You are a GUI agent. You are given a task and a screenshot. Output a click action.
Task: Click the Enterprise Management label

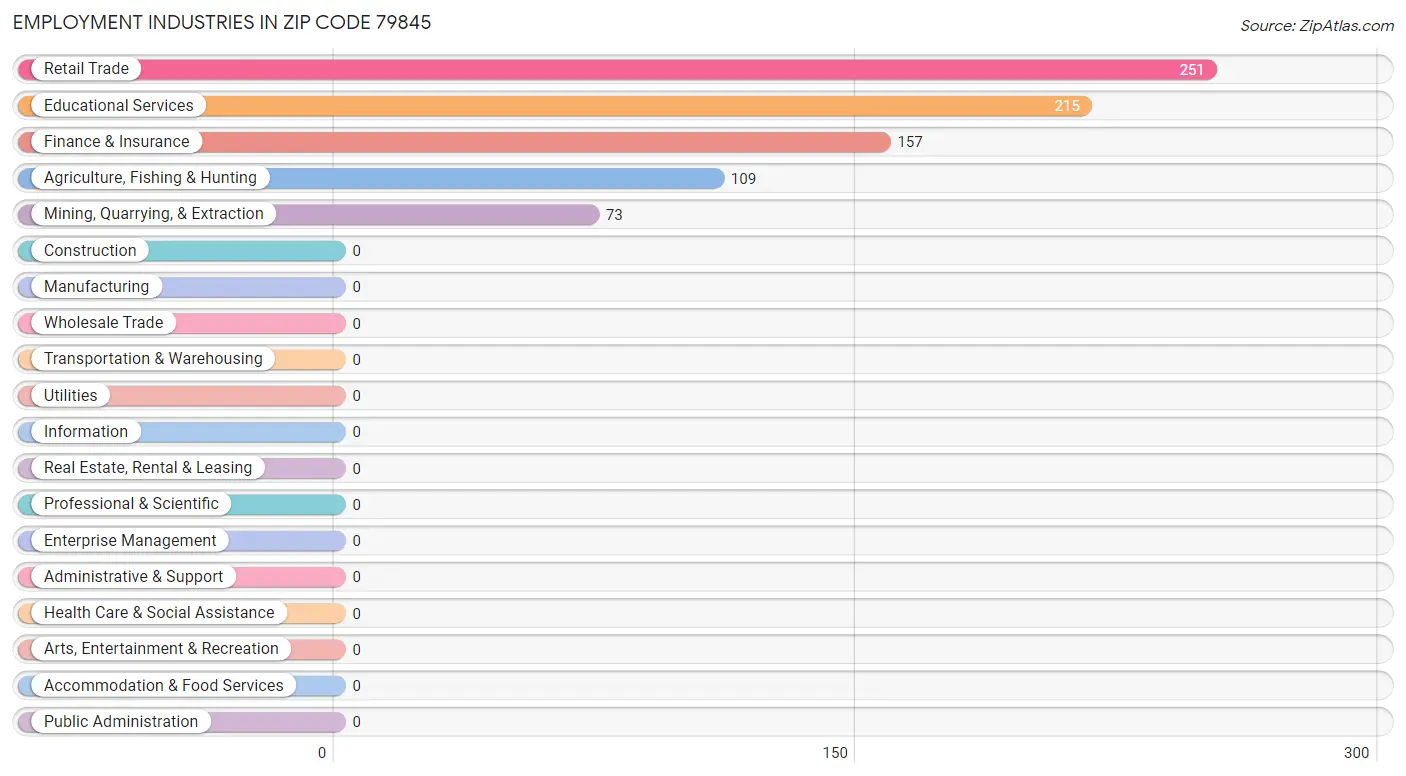130,541
